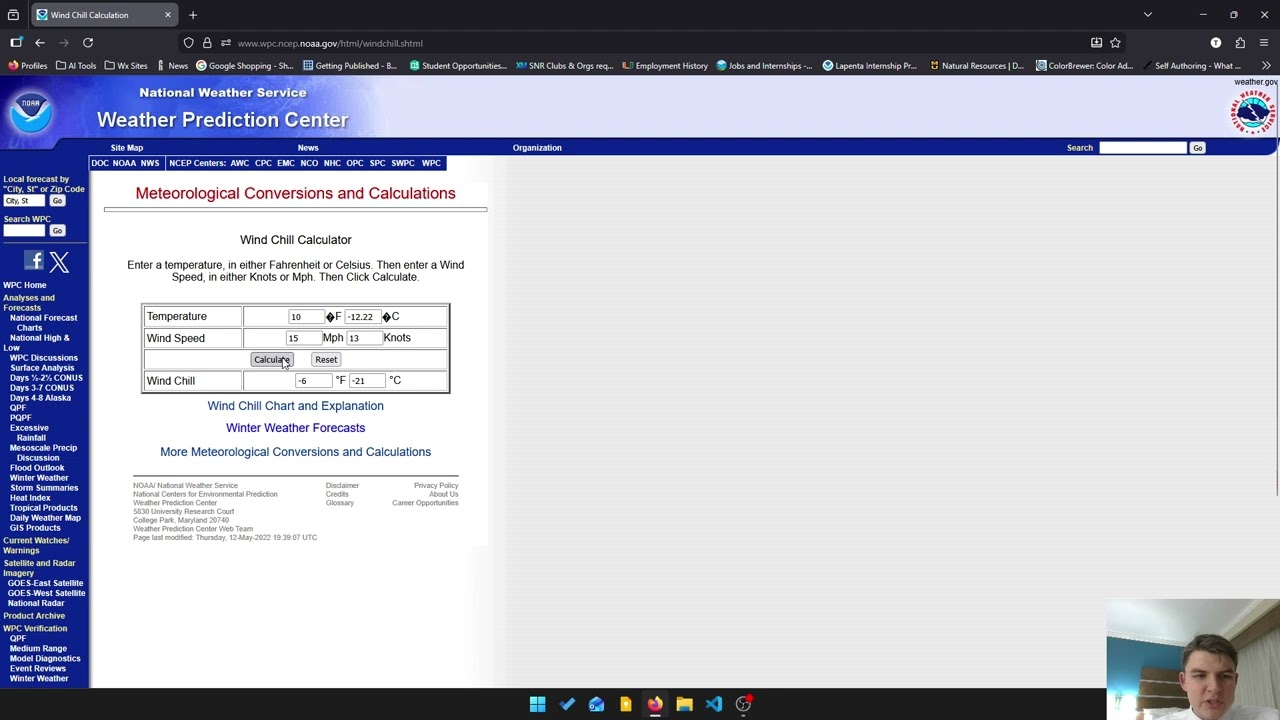This screenshot has width=1280, height=720.
Task: Click the Reset button
Action: pos(326,360)
